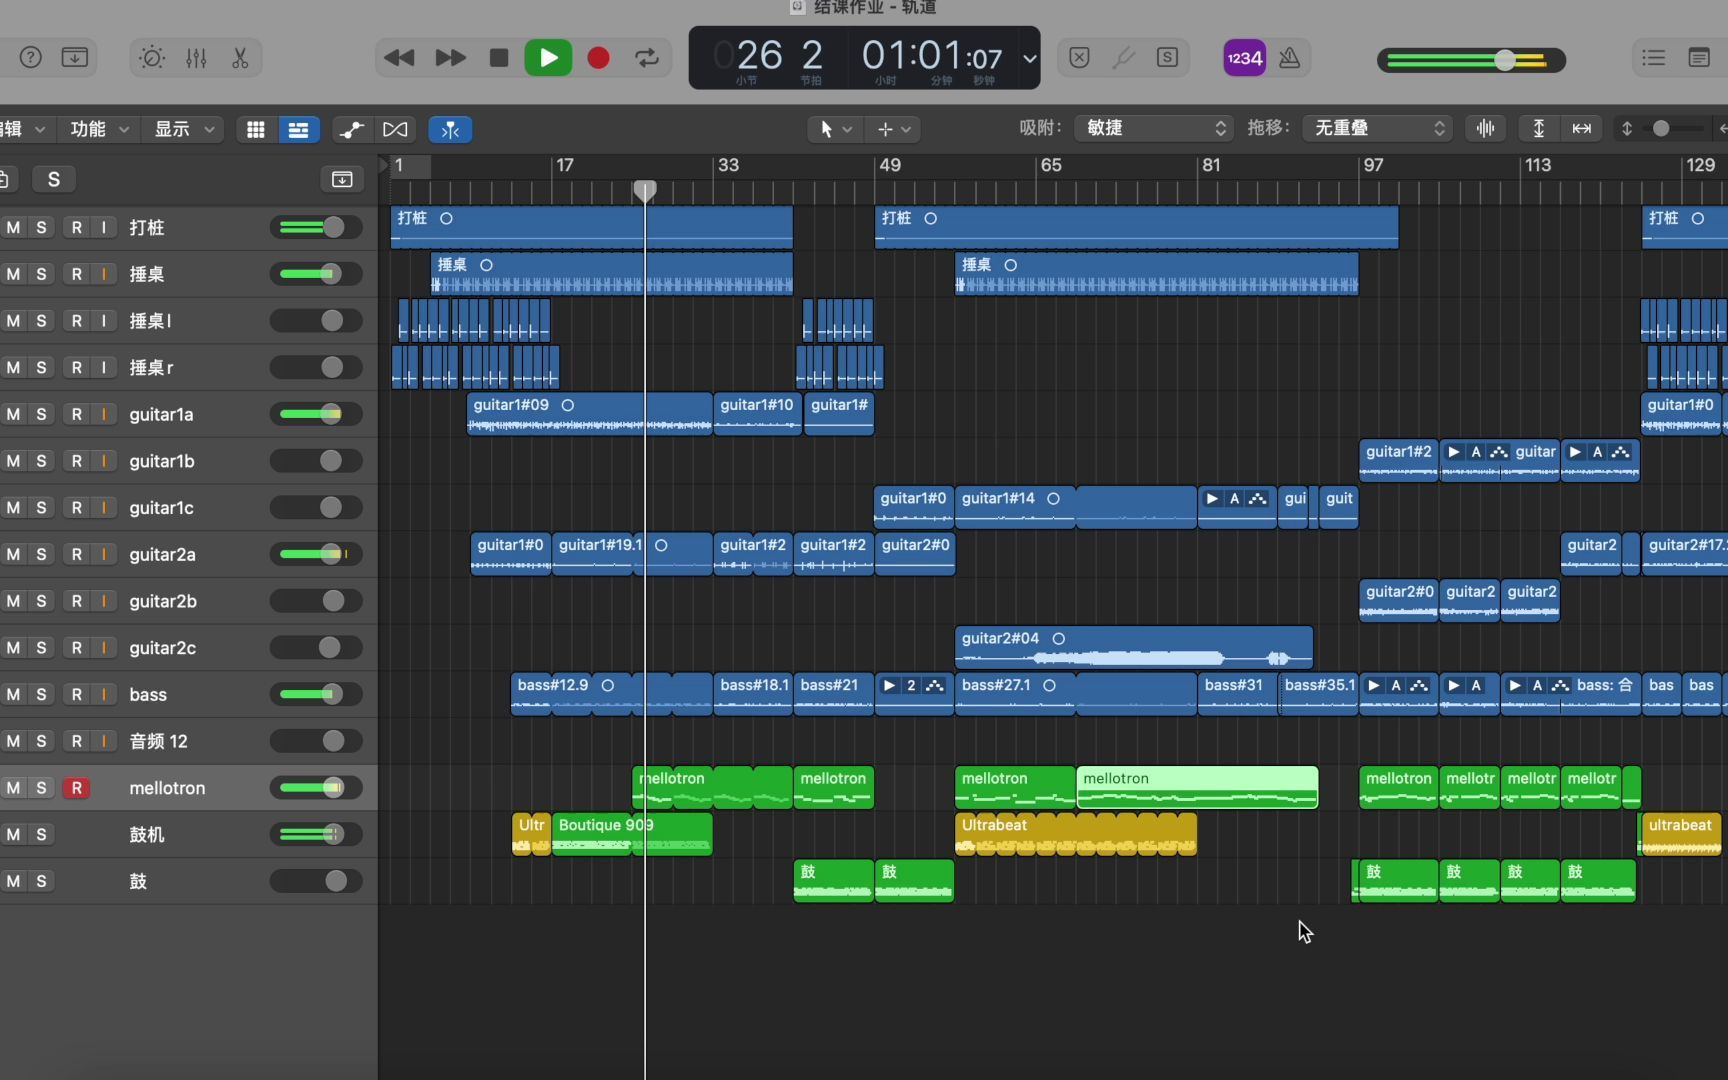
Task: Open Editors scissors icon
Action: pyautogui.click(x=240, y=58)
